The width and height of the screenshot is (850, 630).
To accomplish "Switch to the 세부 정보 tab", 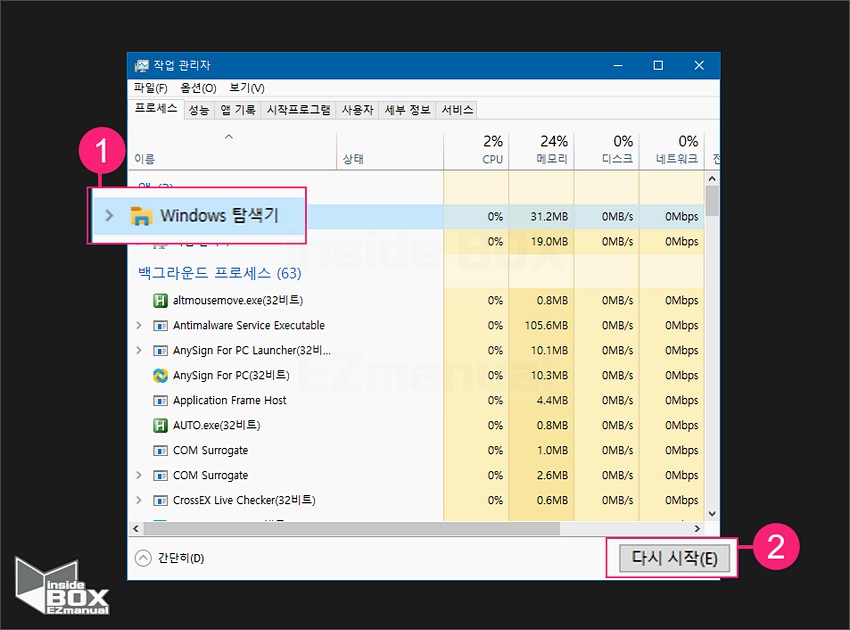I will click(x=407, y=110).
